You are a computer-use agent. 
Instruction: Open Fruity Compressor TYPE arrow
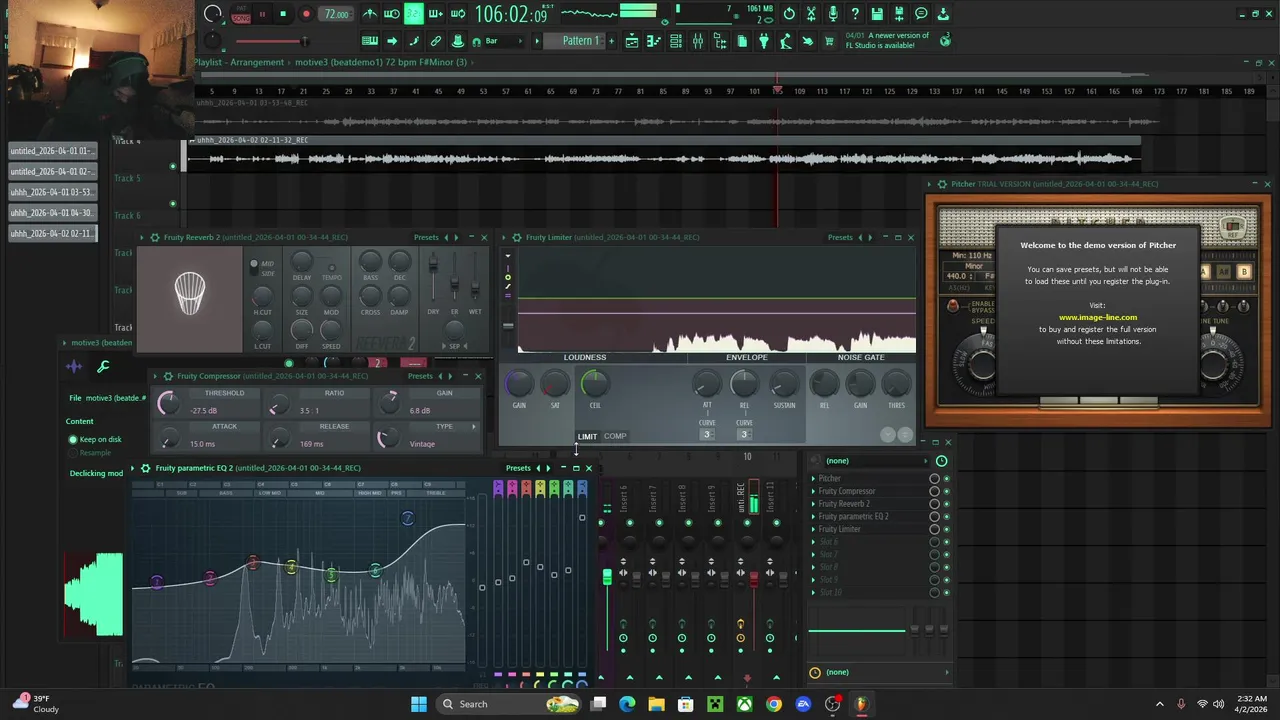tap(474, 427)
